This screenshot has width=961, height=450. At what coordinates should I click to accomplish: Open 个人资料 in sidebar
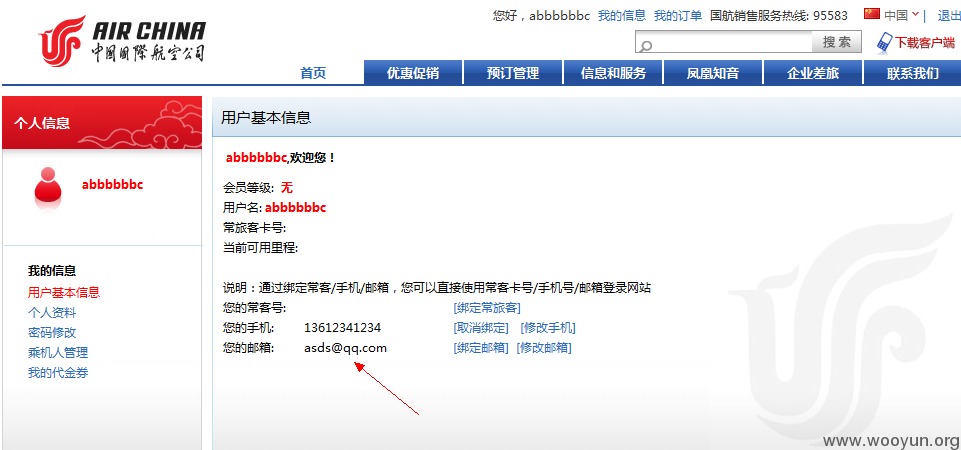coord(52,313)
